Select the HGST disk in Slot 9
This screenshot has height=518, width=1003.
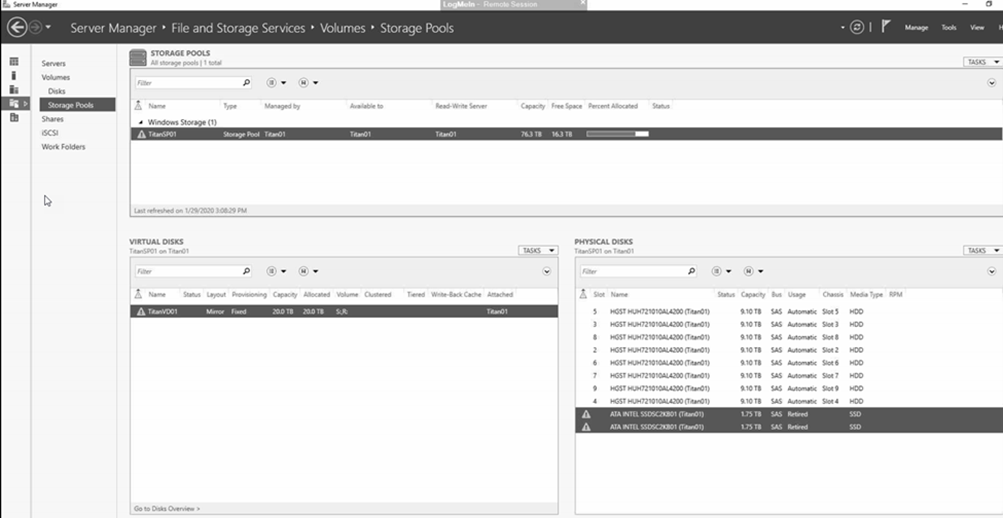[789, 388]
